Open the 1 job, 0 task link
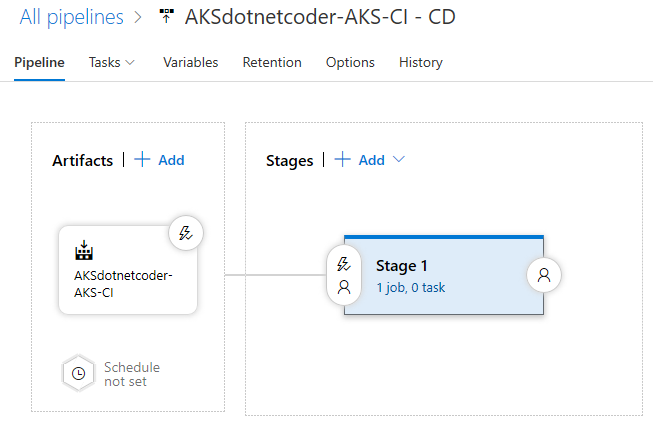The width and height of the screenshot is (653, 425). 411,288
